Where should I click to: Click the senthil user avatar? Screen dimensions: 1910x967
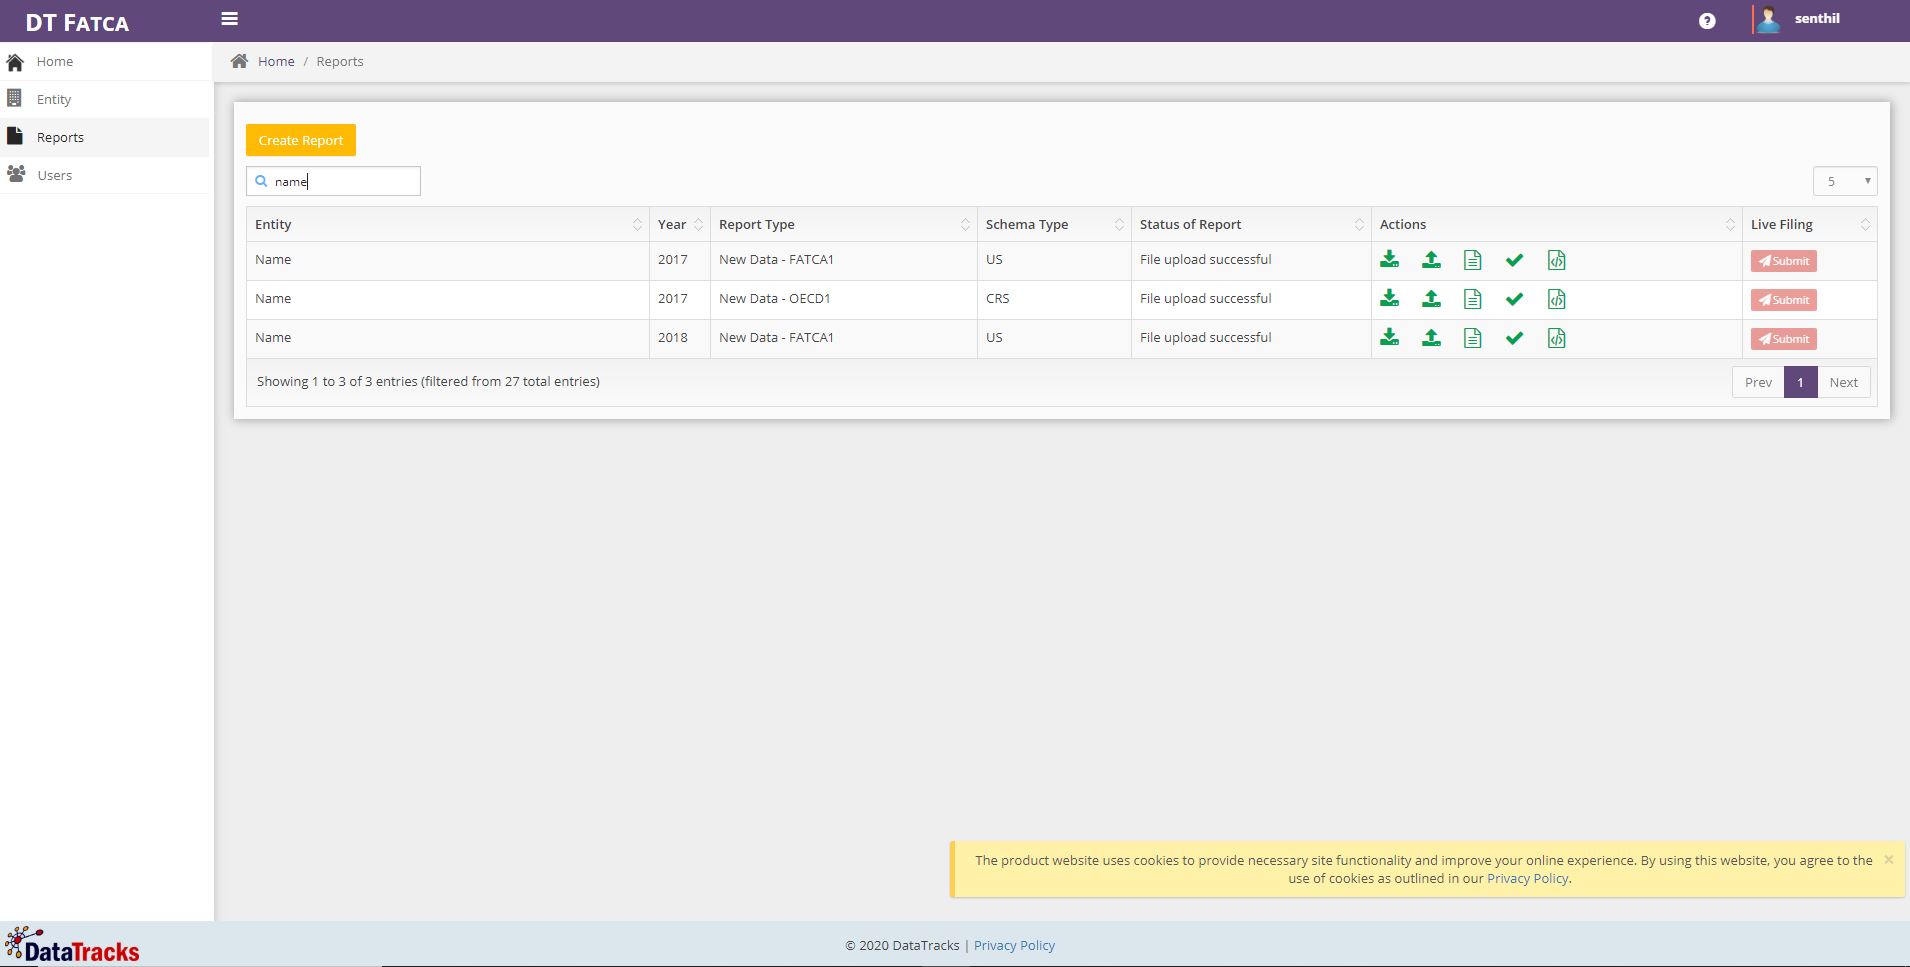pyautogui.click(x=1768, y=19)
